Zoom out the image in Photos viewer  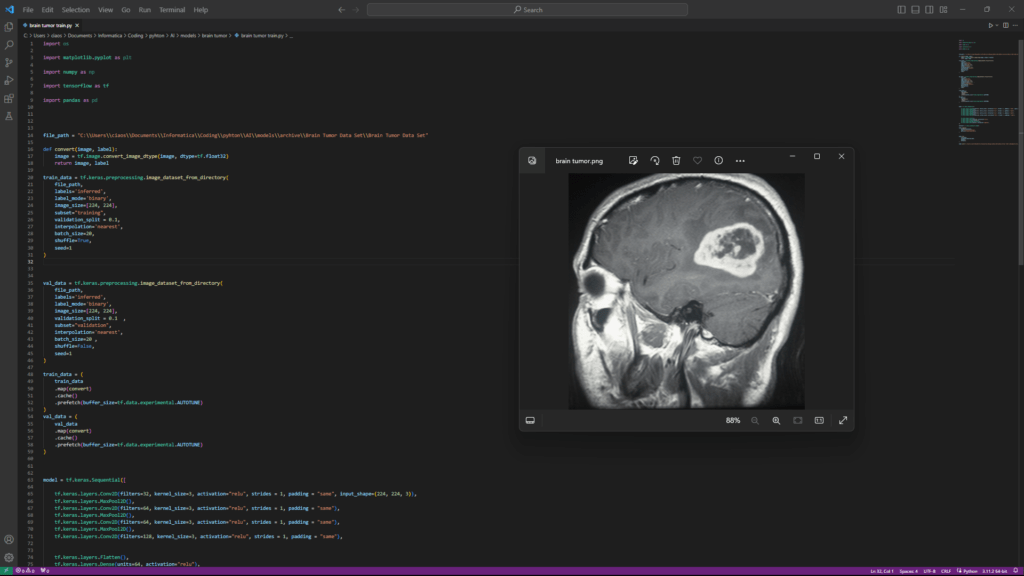(755, 421)
